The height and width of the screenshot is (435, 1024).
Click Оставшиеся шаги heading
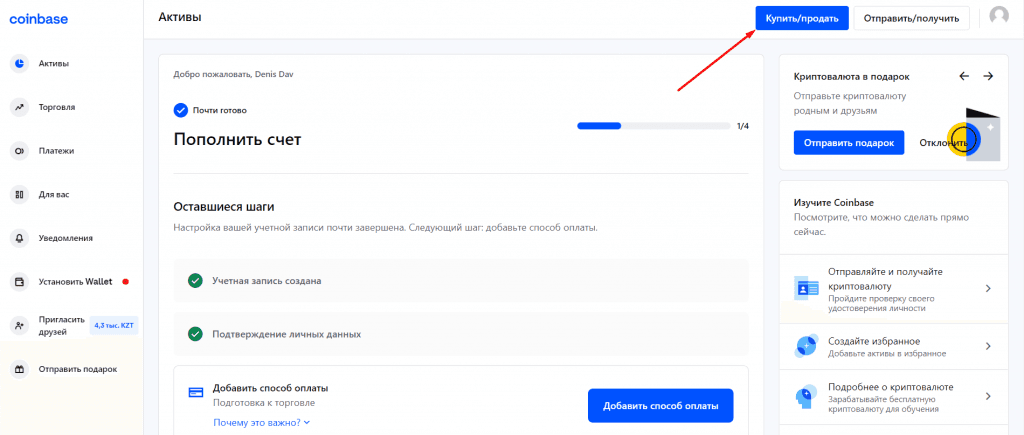click(x=224, y=207)
